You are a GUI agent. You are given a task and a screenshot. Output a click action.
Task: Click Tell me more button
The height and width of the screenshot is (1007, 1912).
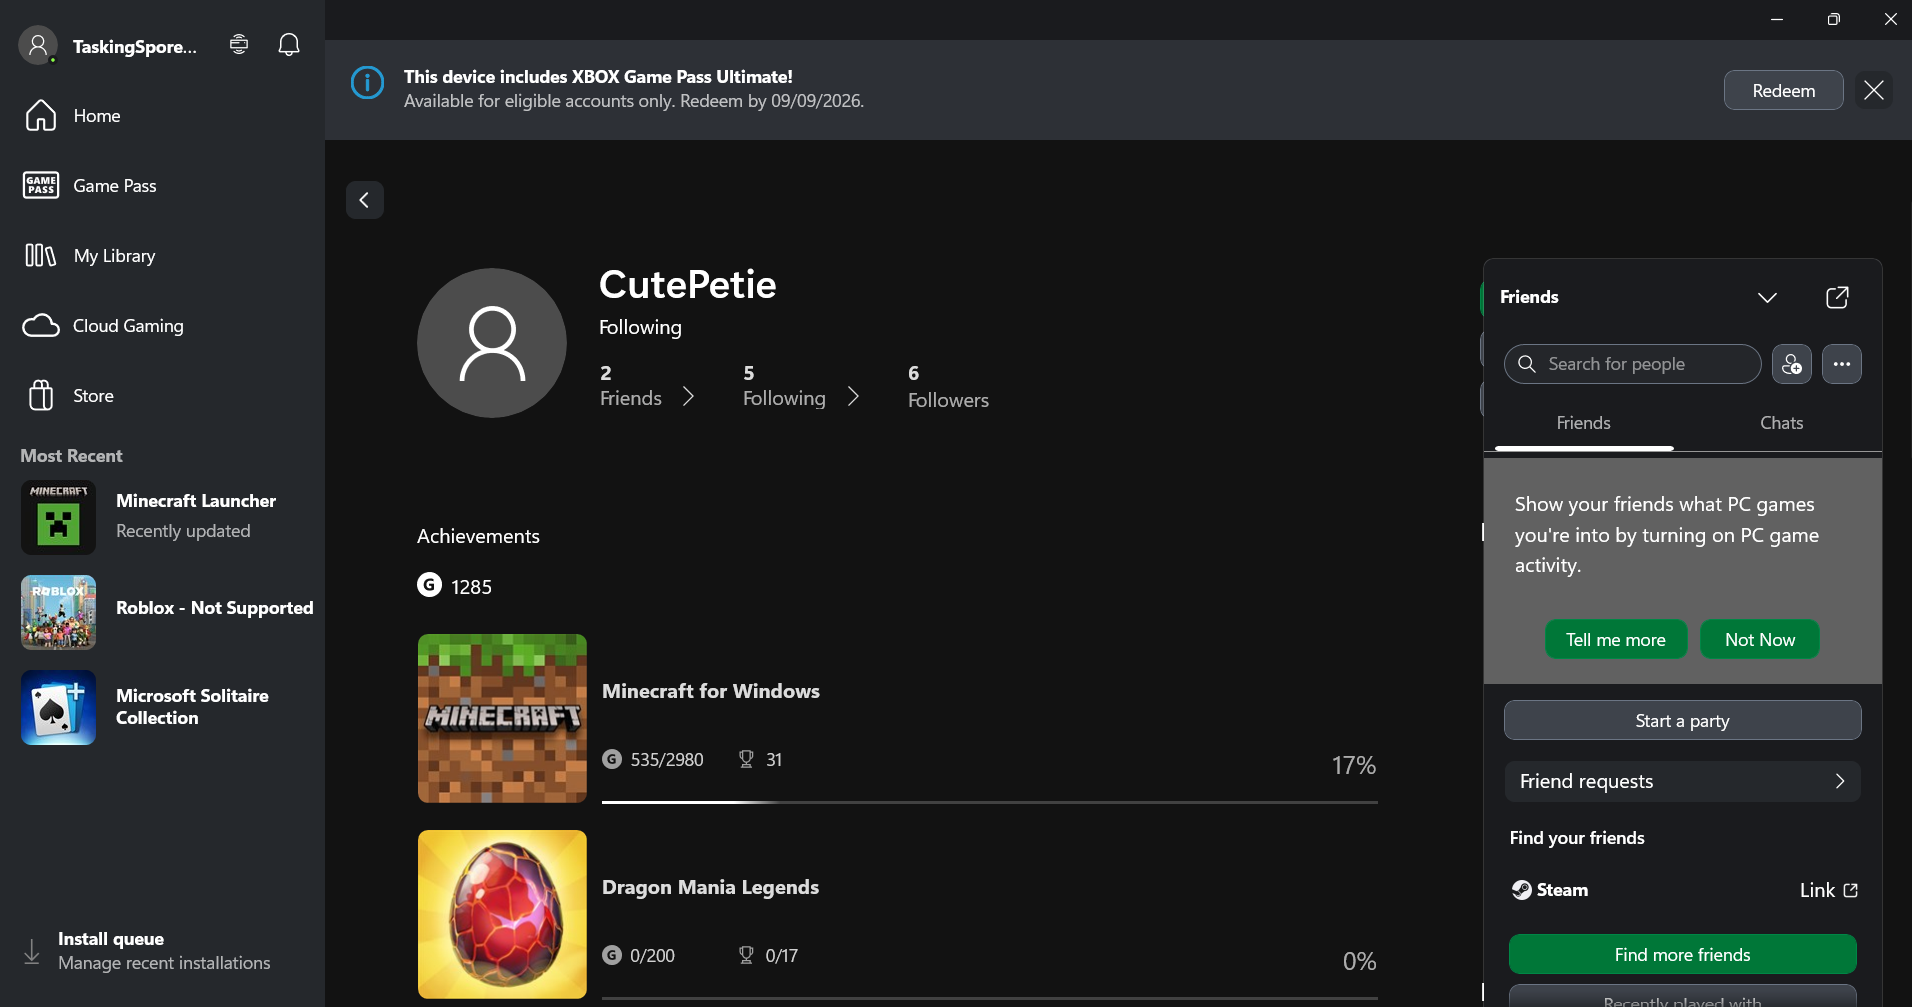1616,640
